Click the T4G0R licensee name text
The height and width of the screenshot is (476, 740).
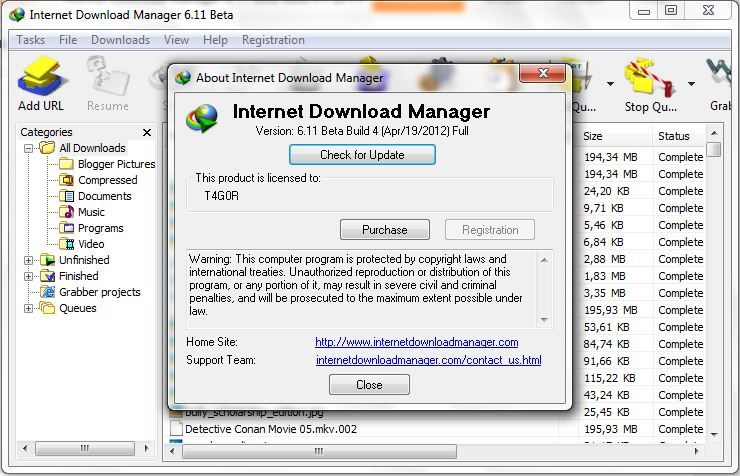(221, 196)
